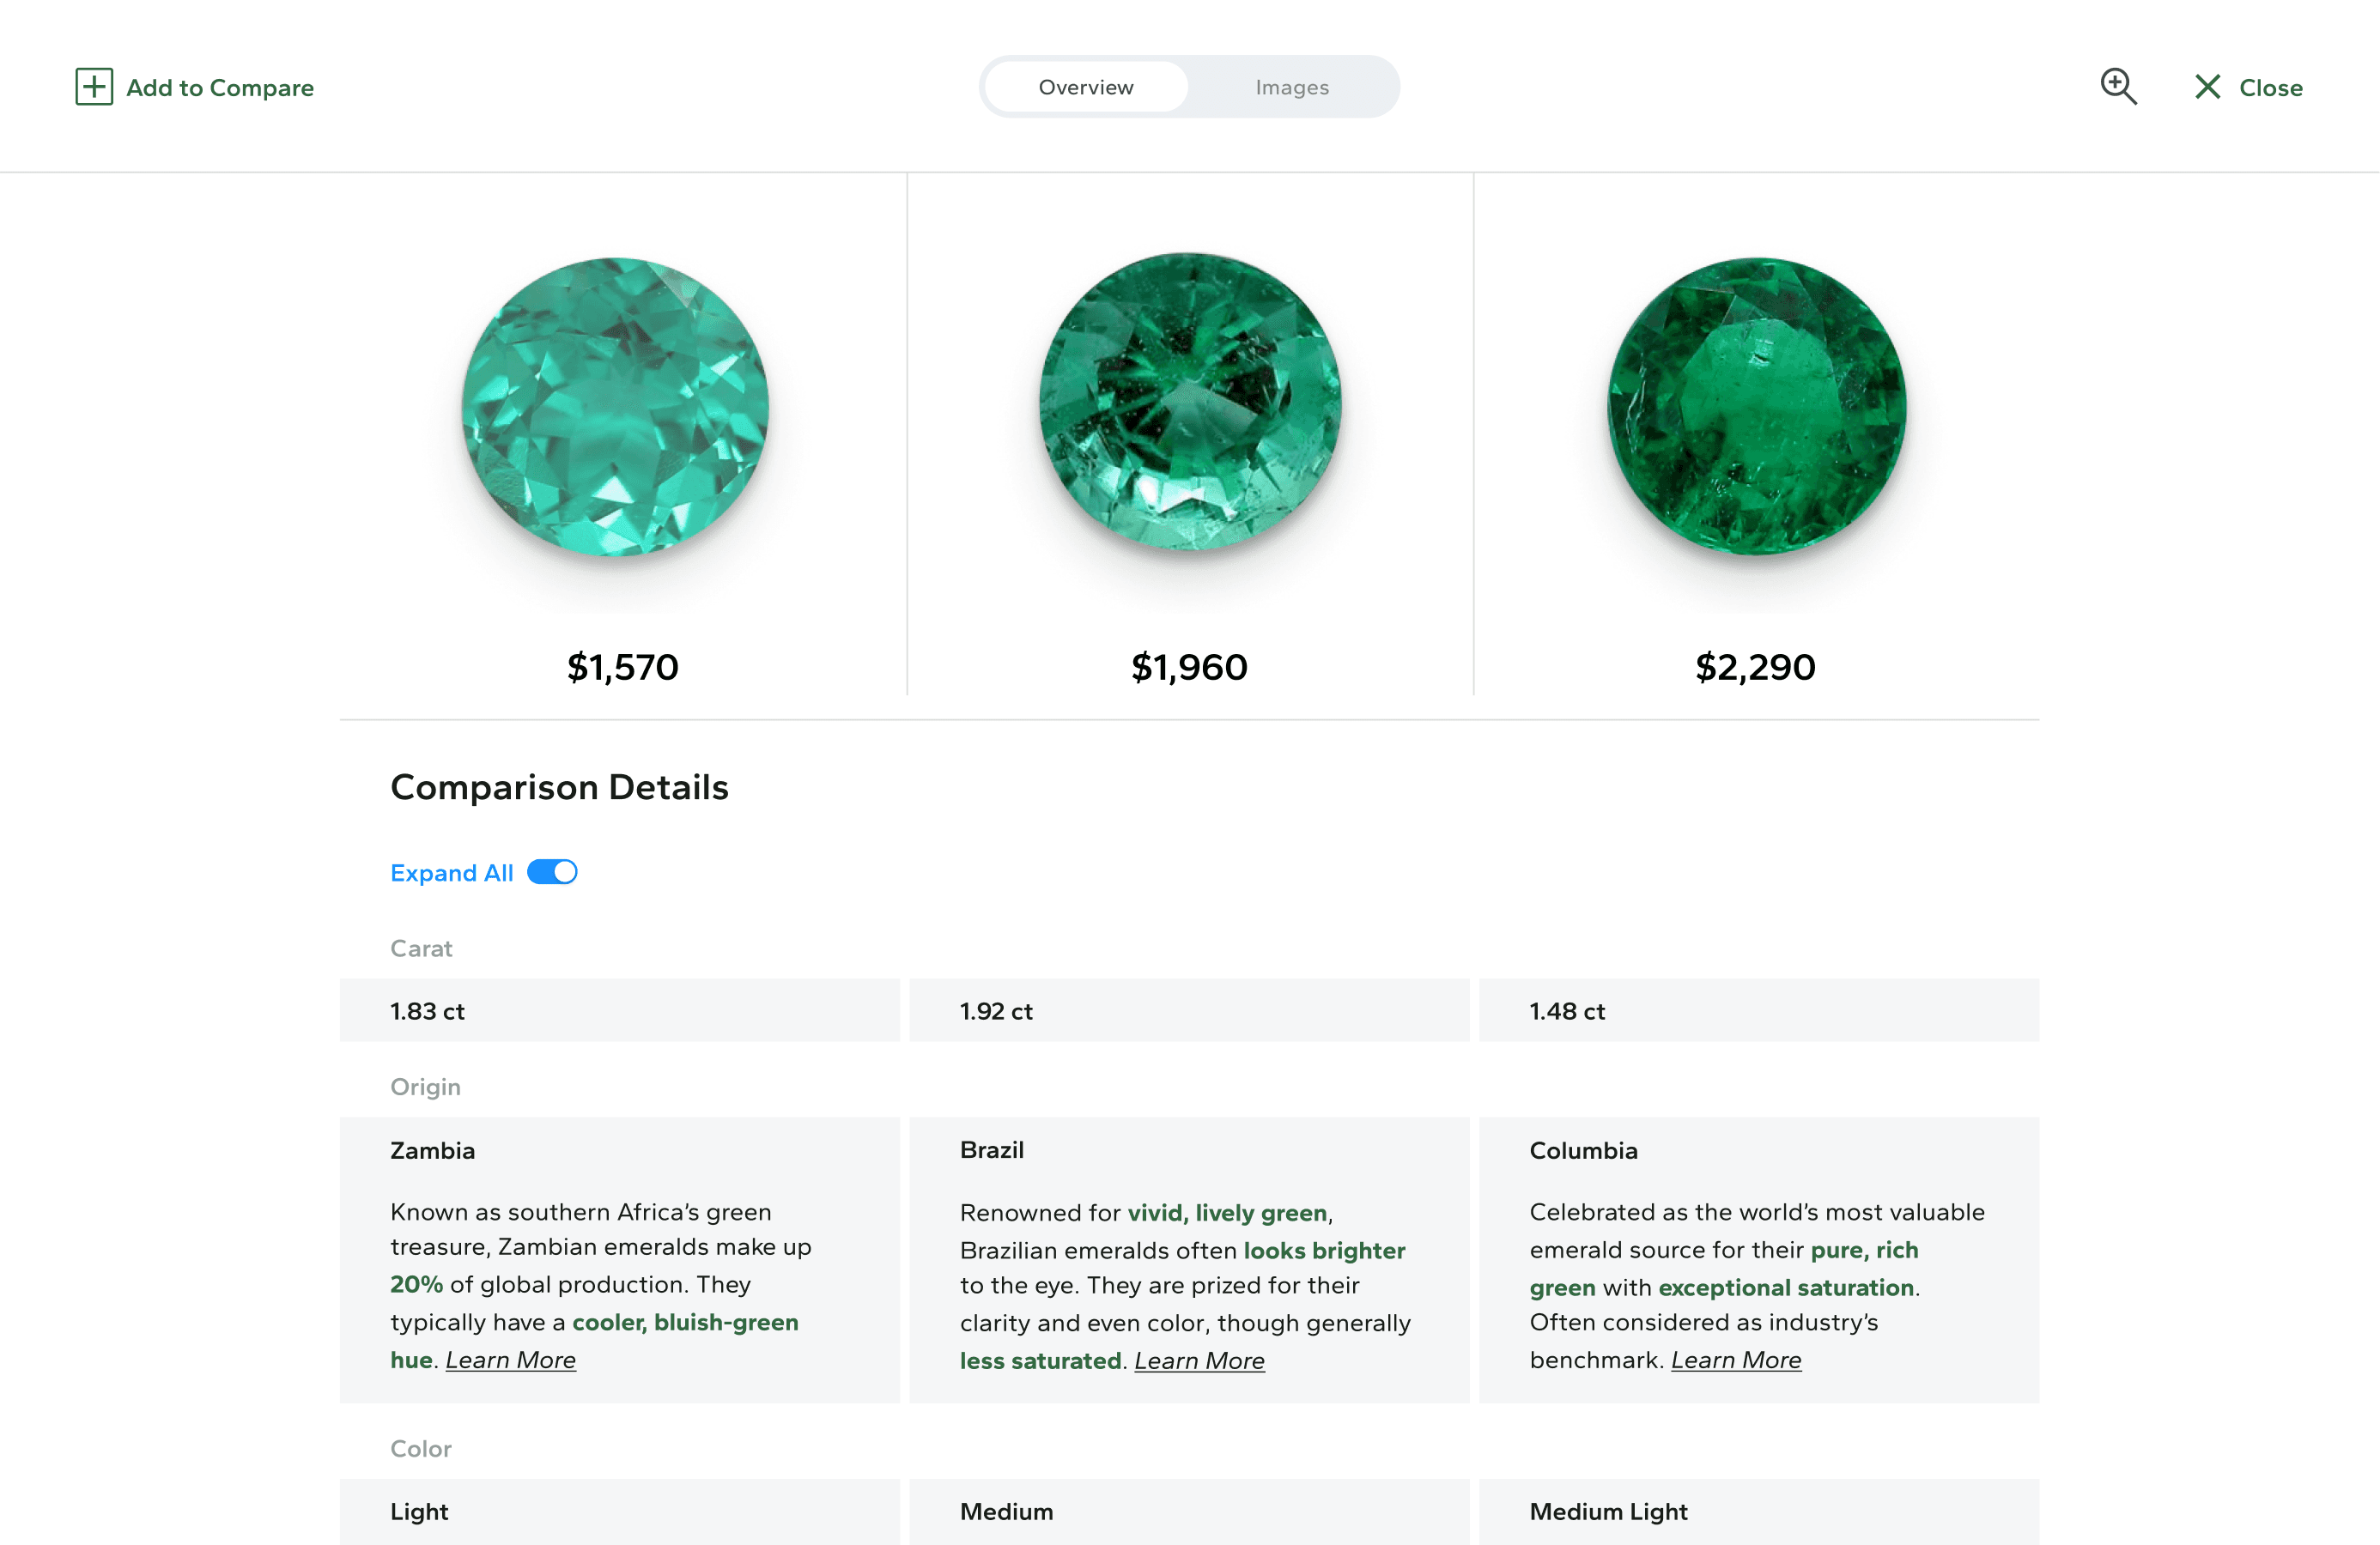The height and width of the screenshot is (1545, 2380).
Task: Click the 1.48 ct carat cell
Action: [1759, 1011]
